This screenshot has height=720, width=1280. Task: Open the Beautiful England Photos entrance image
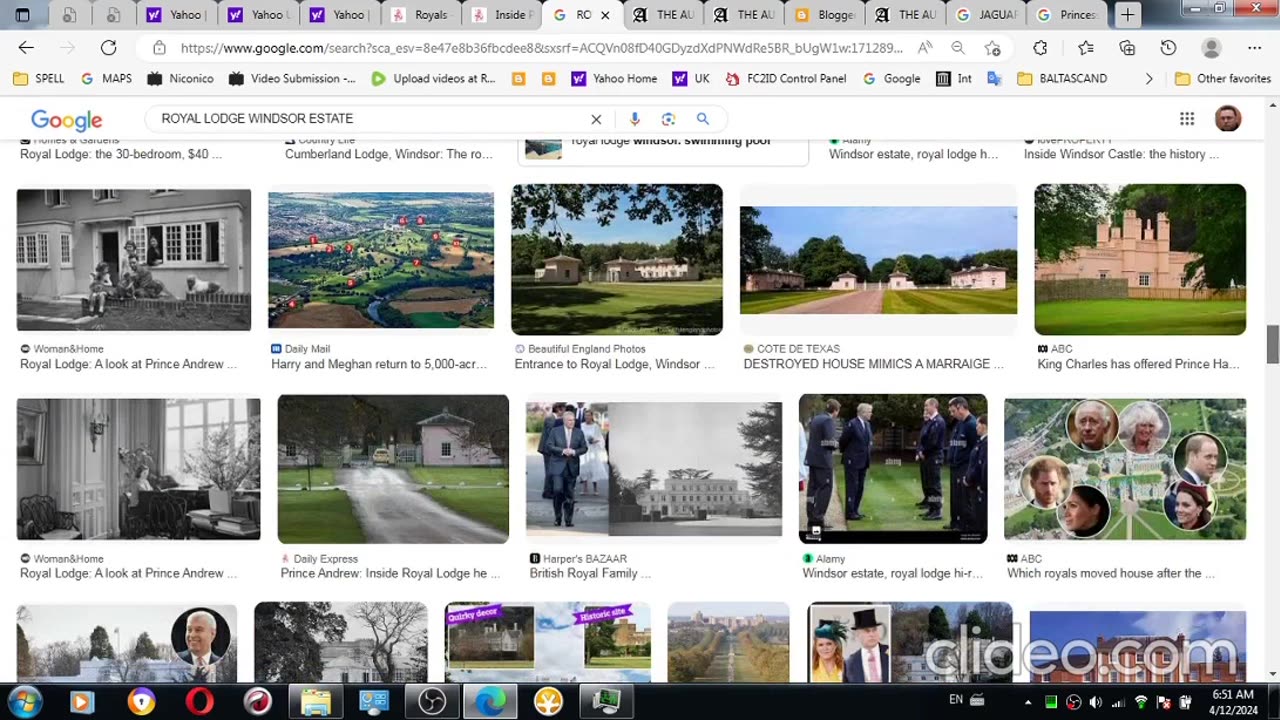617,259
